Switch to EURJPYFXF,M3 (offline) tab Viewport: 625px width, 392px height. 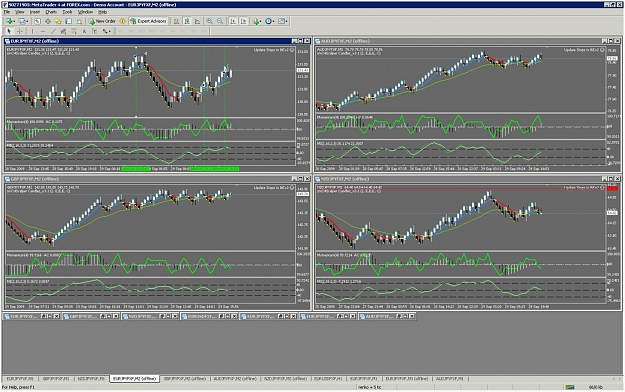[x=406, y=378]
